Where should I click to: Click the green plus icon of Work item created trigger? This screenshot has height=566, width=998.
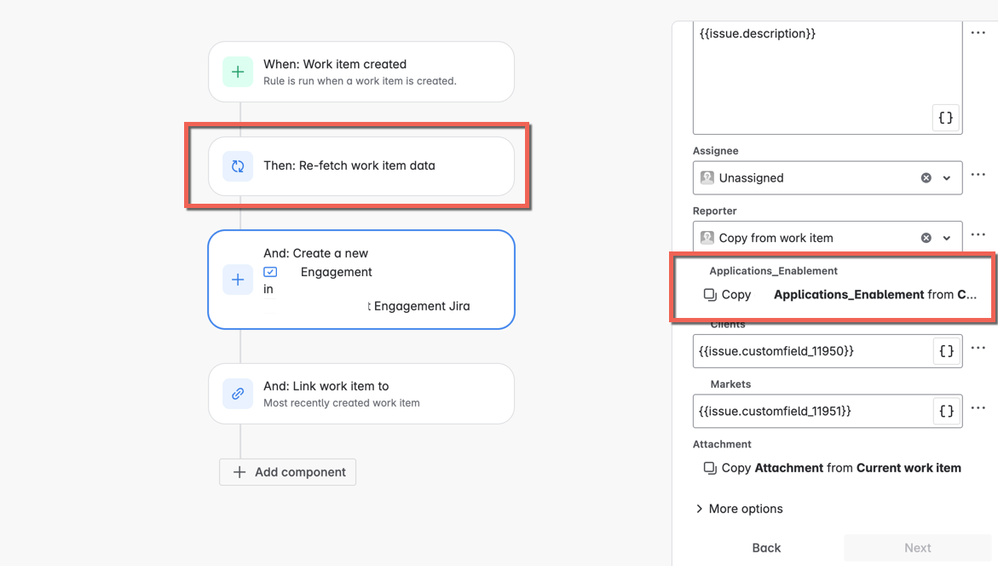237,72
